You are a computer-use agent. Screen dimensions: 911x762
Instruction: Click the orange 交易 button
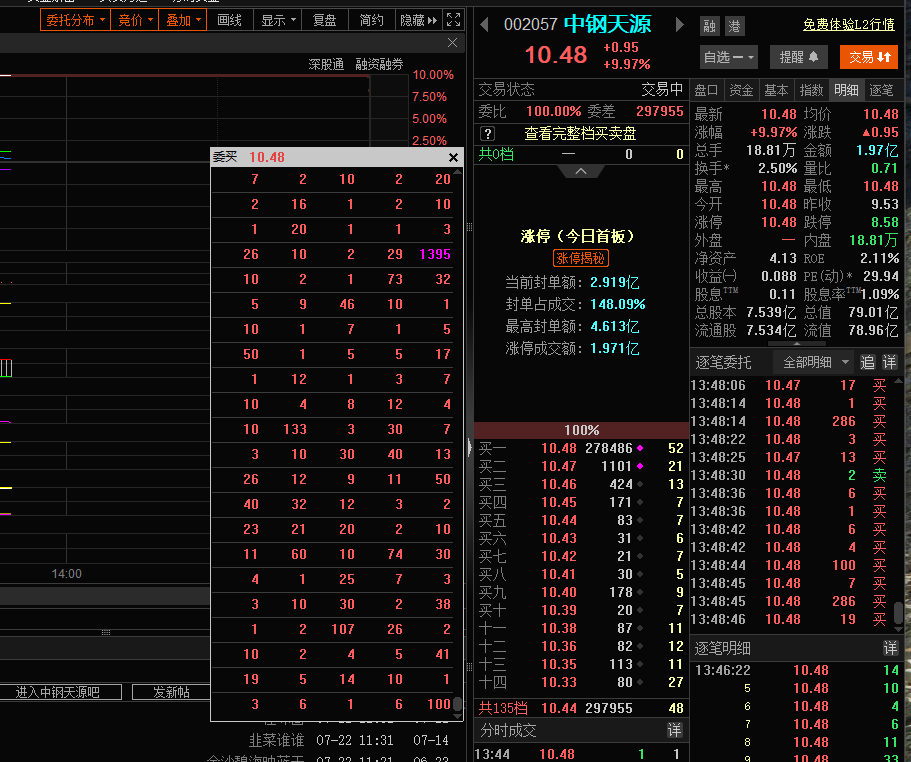[869, 57]
